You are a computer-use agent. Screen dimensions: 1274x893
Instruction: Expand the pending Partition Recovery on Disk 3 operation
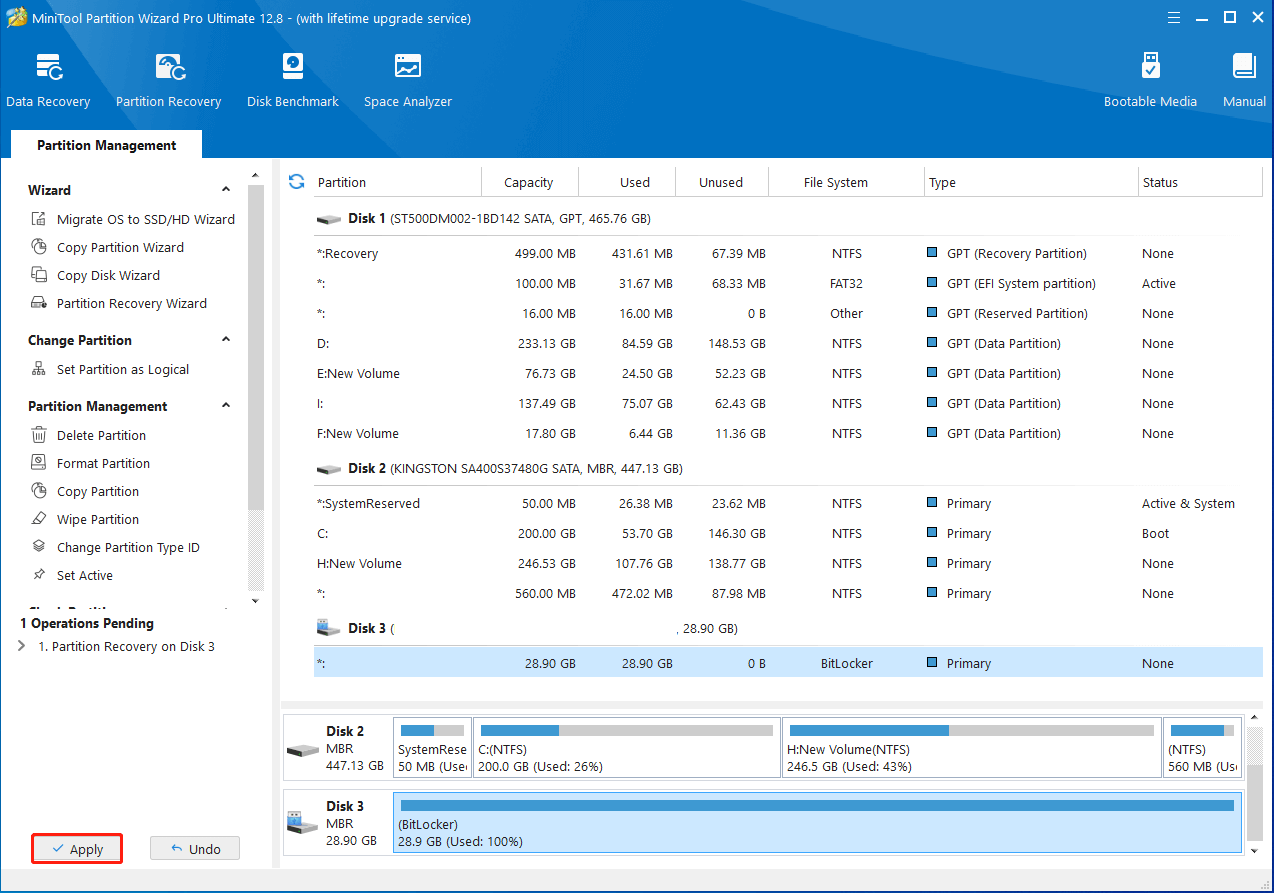click(23, 646)
